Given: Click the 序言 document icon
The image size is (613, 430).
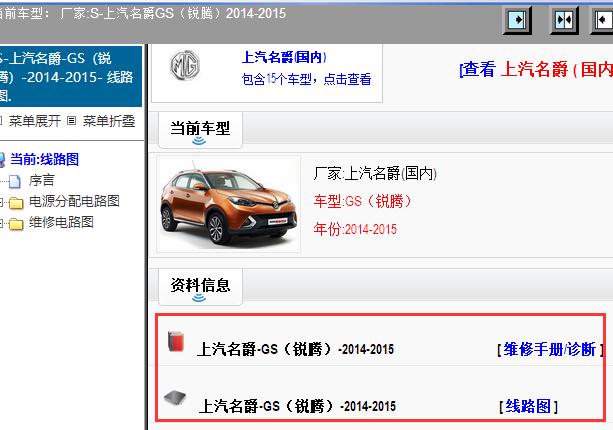Looking at the screenshot, I should [x=15, y=181].
